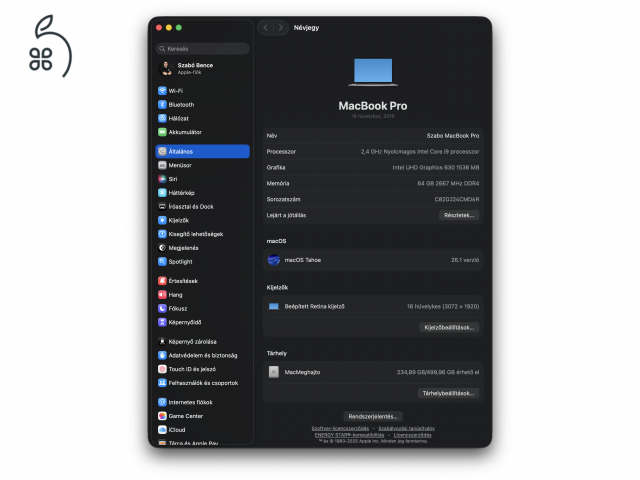Open the Kijelzők displays icon

(x=162, y=220)
